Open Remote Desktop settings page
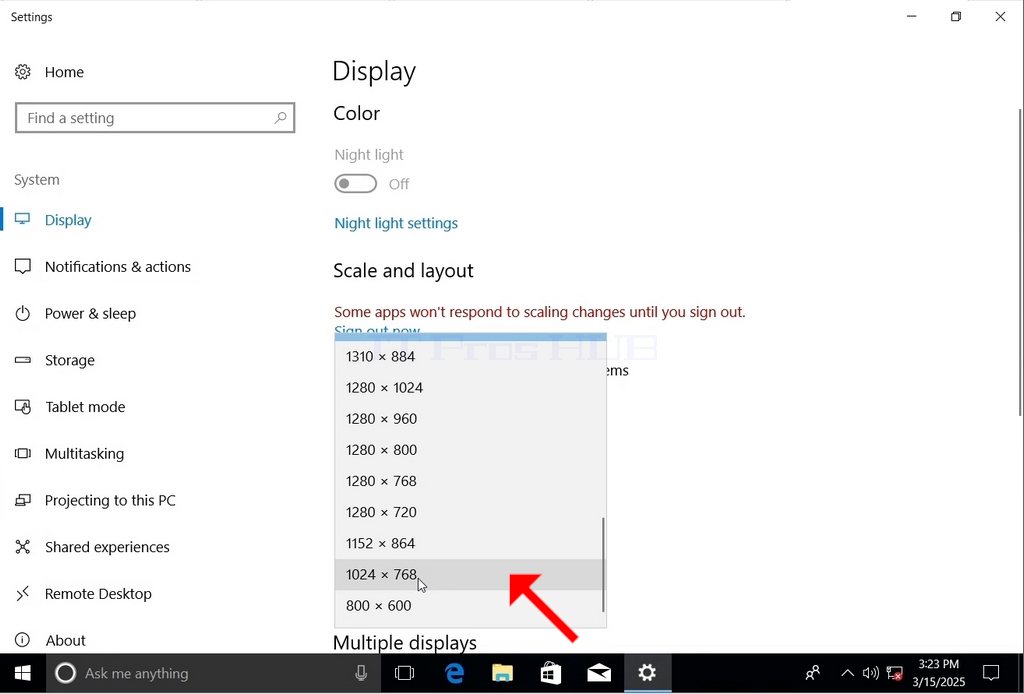 point(98,594)
